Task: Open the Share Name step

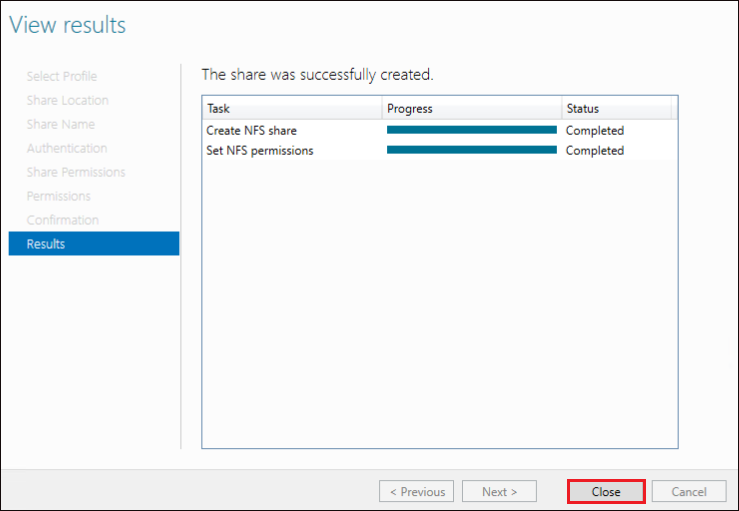Action: (x=61, y=124)
